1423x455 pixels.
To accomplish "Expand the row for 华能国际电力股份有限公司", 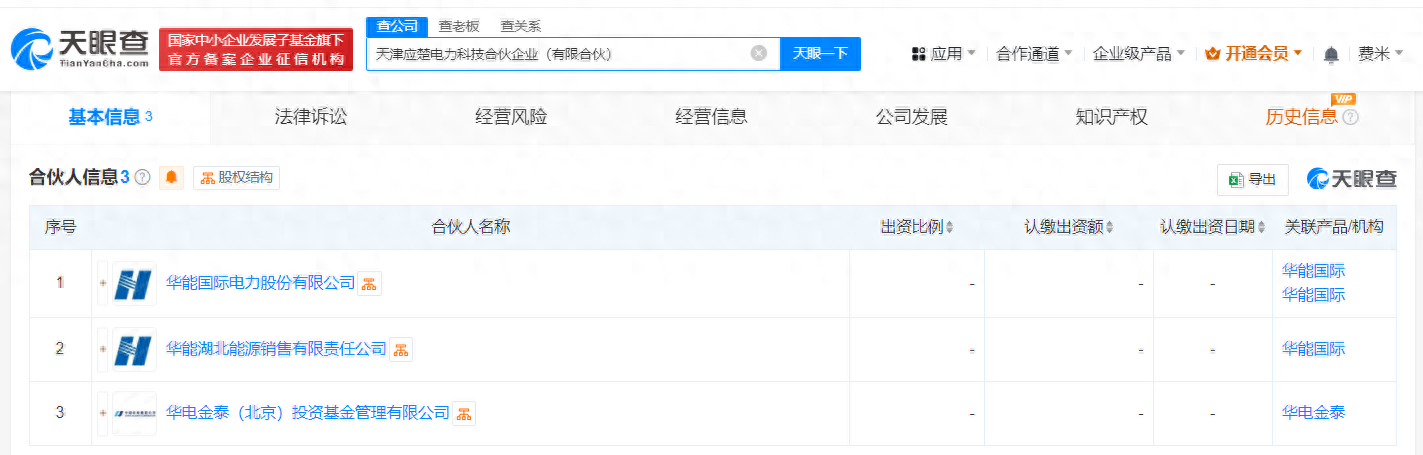I will [x=102, y=283].
